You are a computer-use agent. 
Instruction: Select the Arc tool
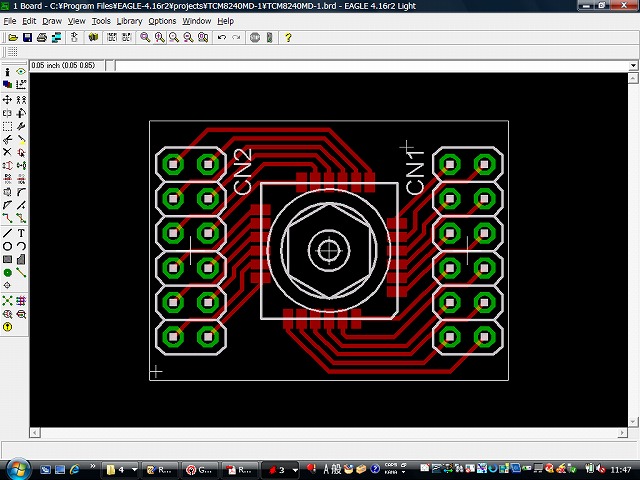(21, 246)
